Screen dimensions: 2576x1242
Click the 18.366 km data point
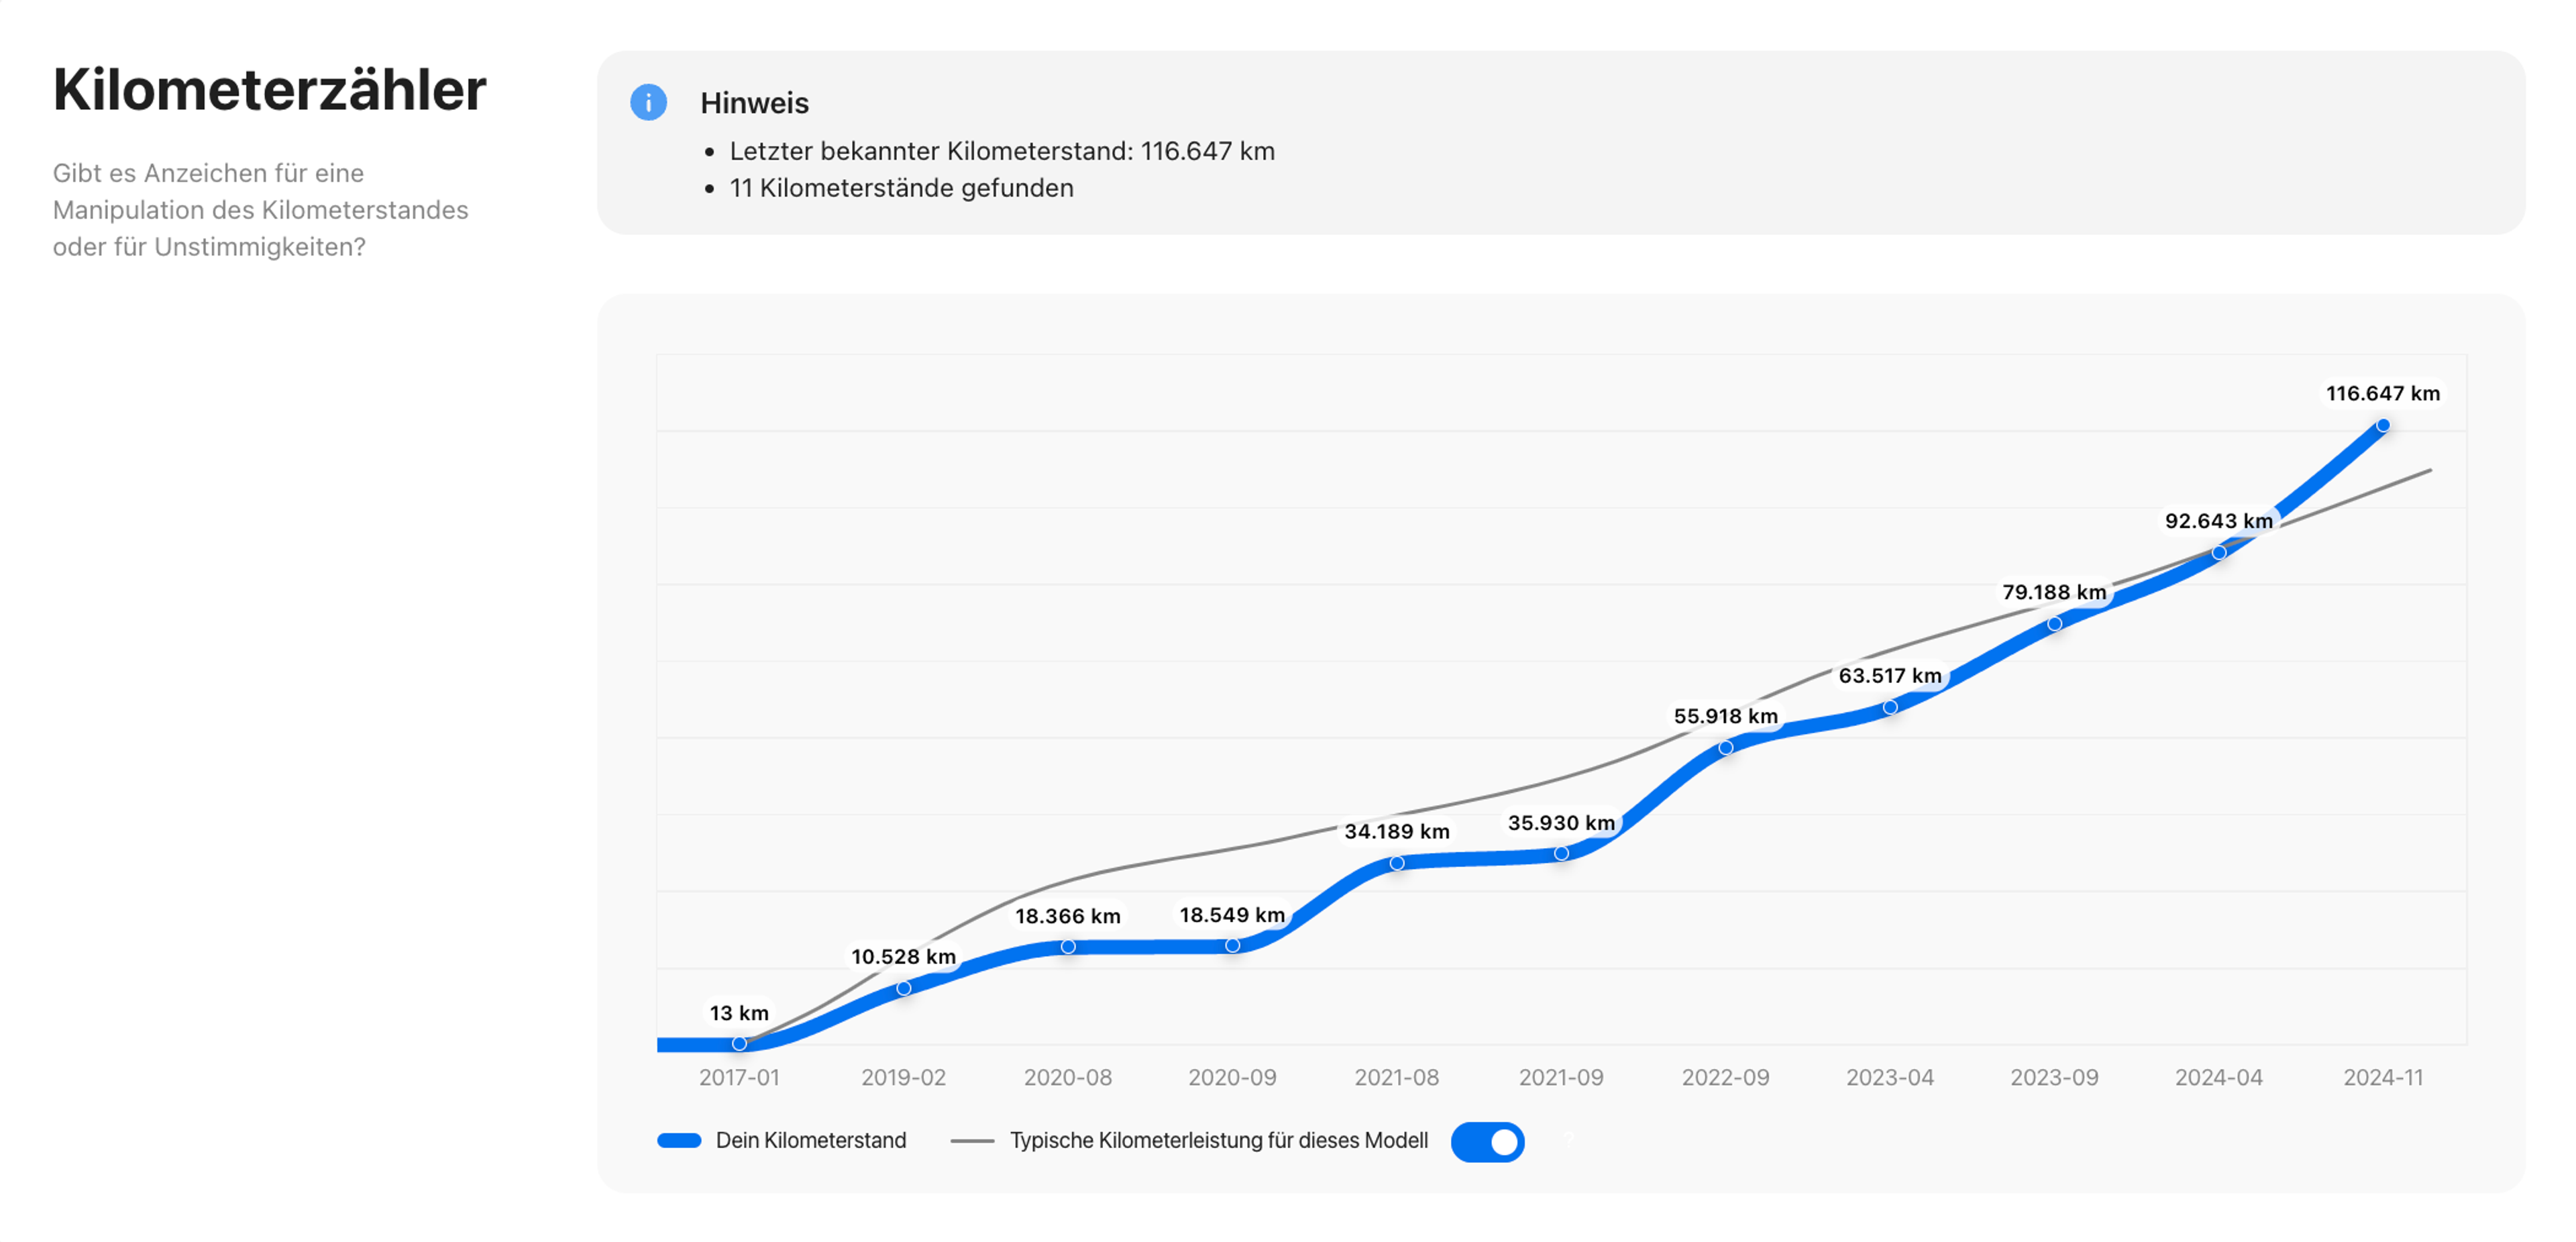click(1068, 947)
